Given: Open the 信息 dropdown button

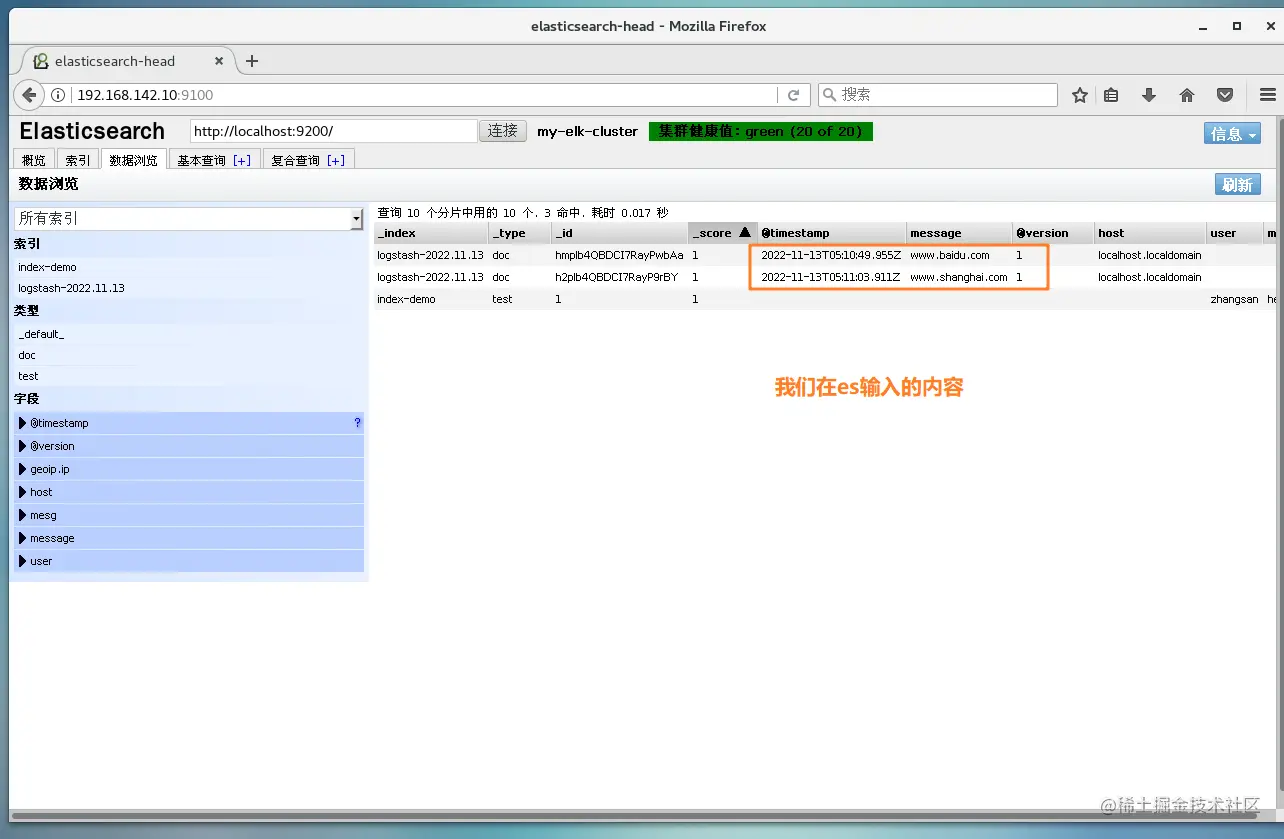Looking at the screenshot, I should coord(1232,132).
